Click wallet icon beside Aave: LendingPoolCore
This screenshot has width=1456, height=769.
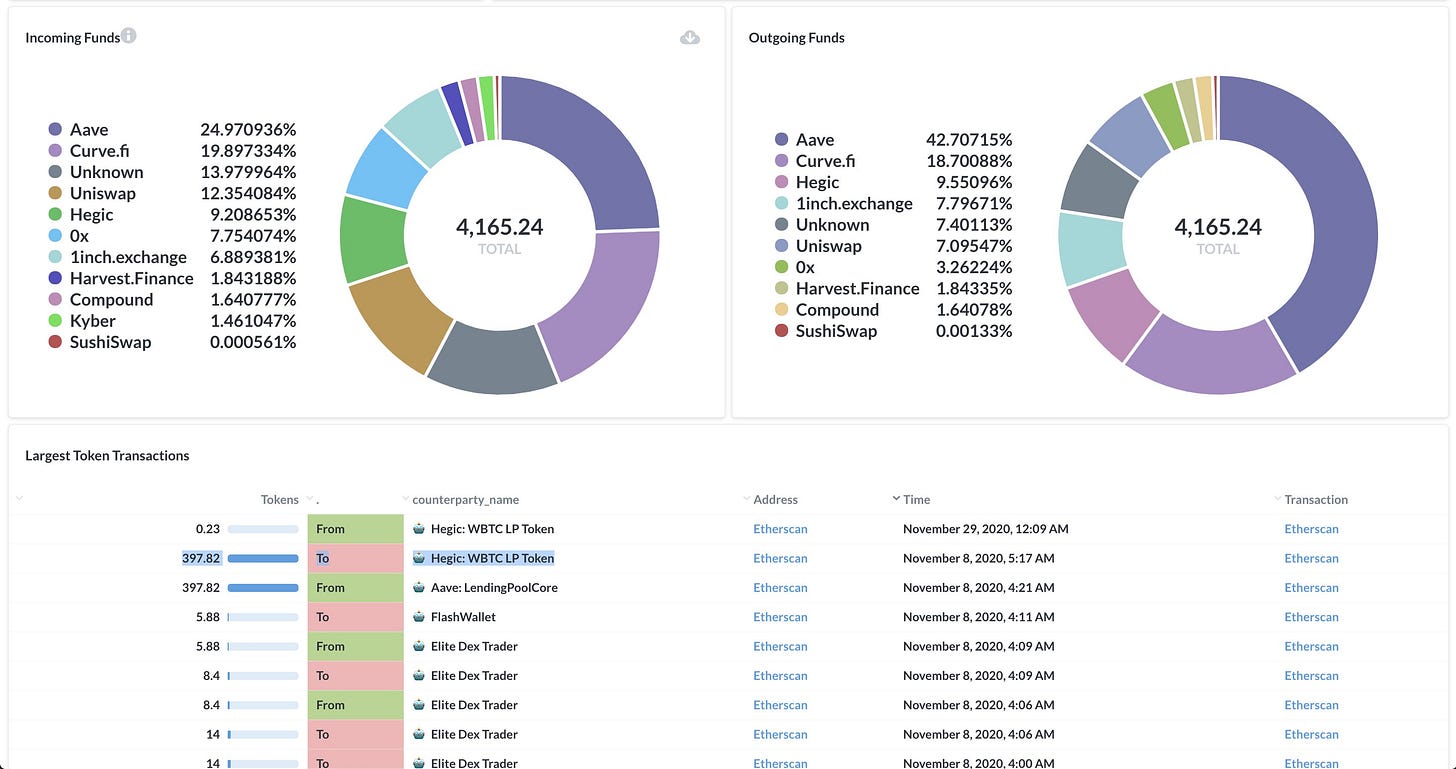click(419, 588)
